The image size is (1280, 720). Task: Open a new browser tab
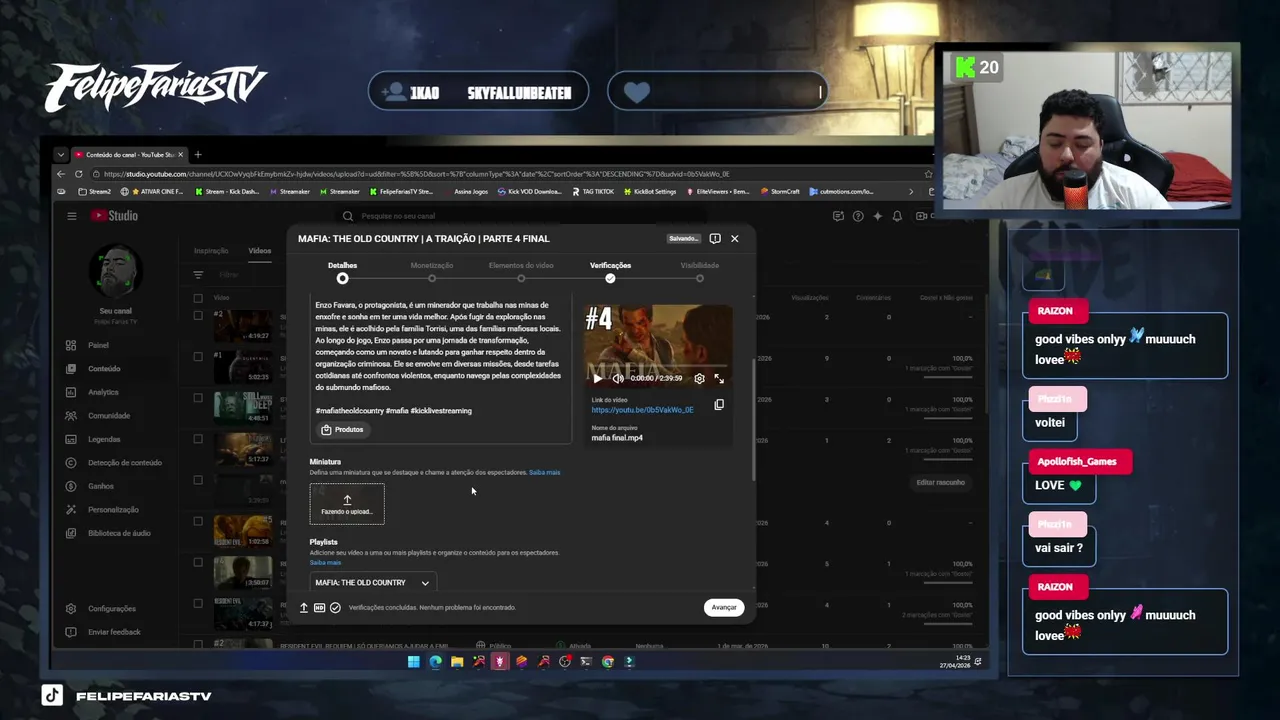tap(197, 155)
